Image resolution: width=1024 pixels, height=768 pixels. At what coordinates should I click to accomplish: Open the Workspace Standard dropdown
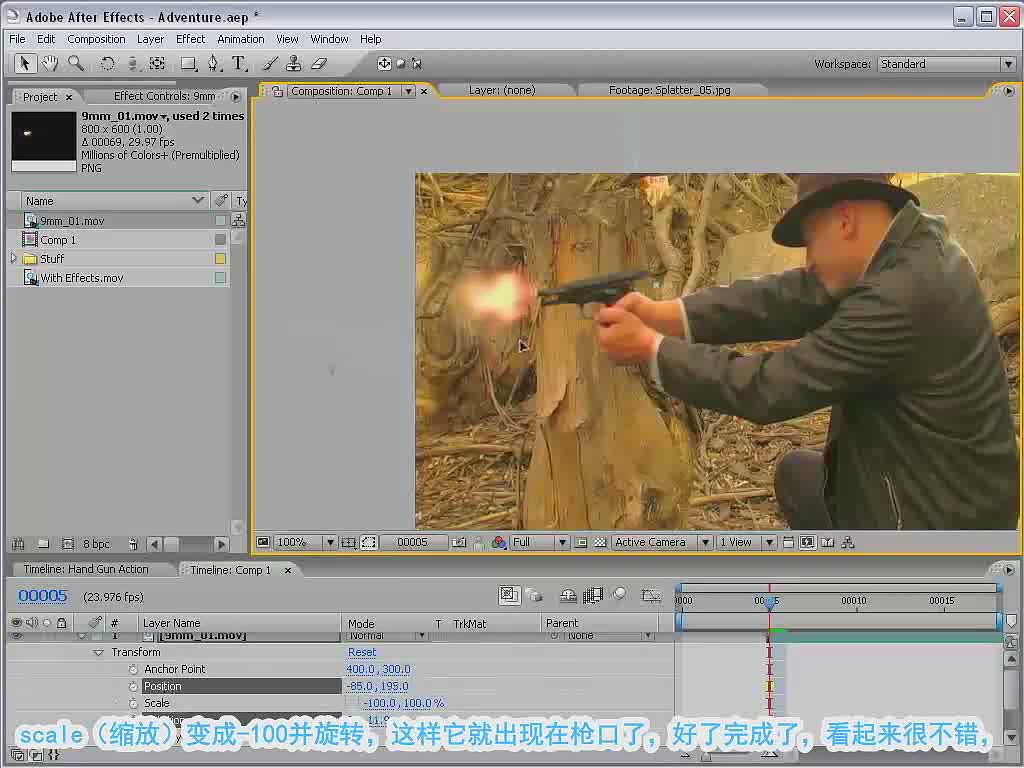pos(946,64)
